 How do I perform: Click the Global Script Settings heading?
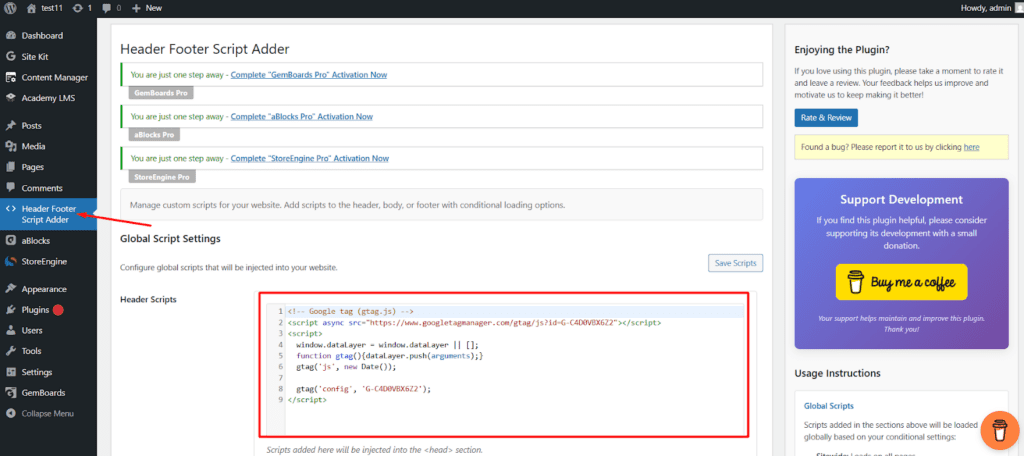(x=170, y=238)
